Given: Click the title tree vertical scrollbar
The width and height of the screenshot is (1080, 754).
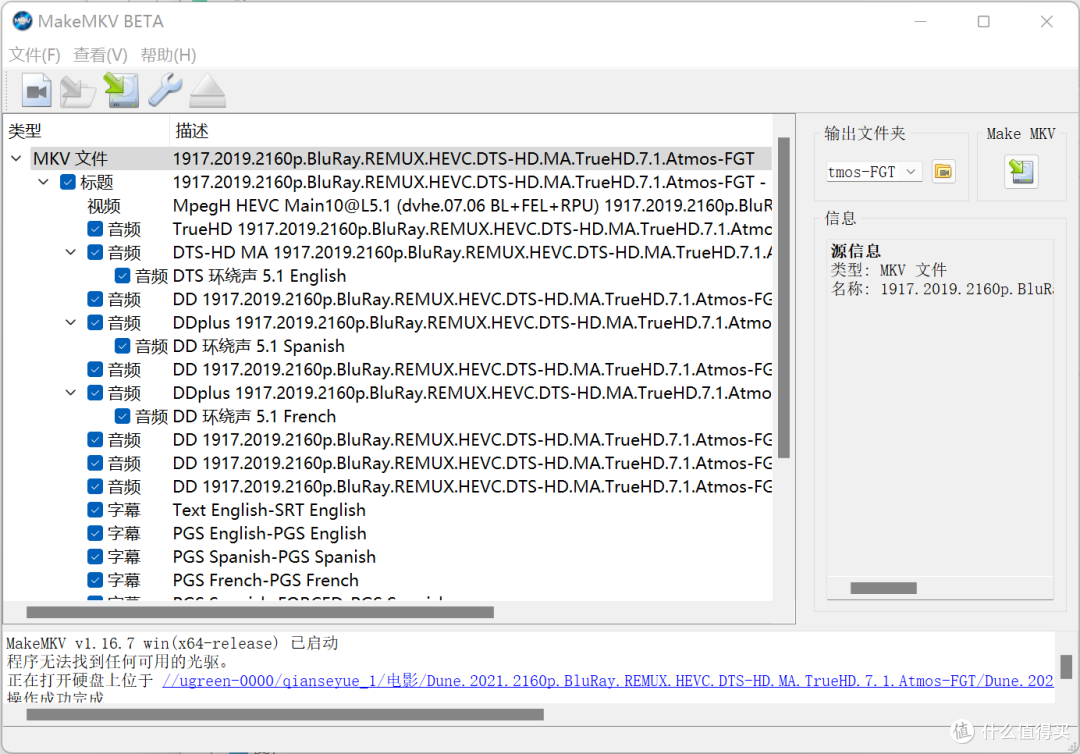Looking at the screenshot, I should click(x=784, y=297).
